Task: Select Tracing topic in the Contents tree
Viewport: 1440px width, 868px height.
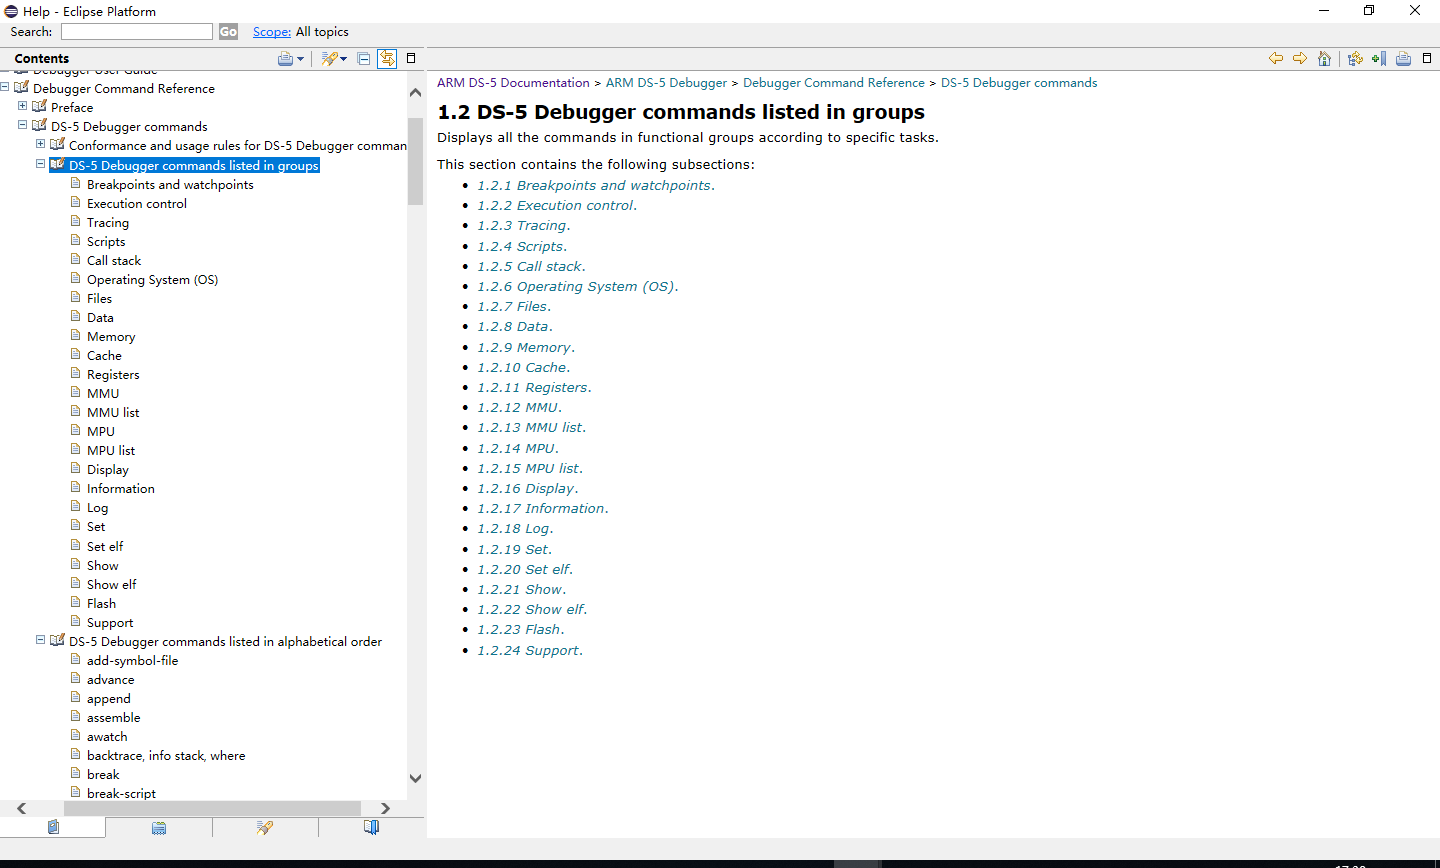Action: (x=108, y=223)
